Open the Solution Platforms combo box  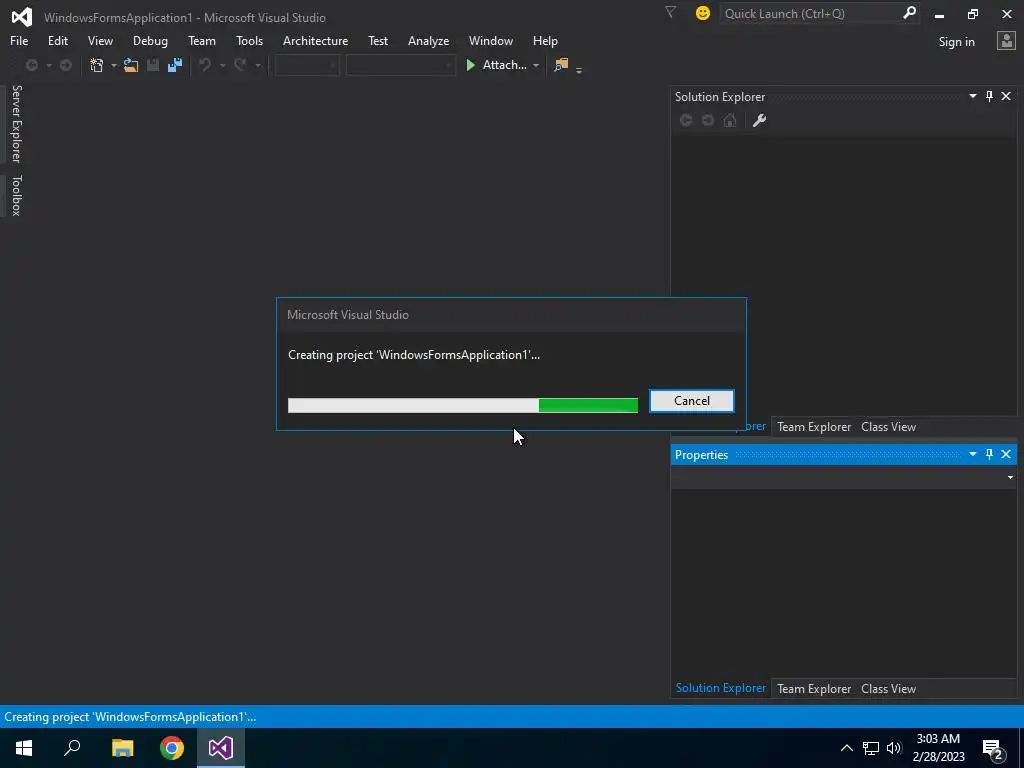point(400,65)
